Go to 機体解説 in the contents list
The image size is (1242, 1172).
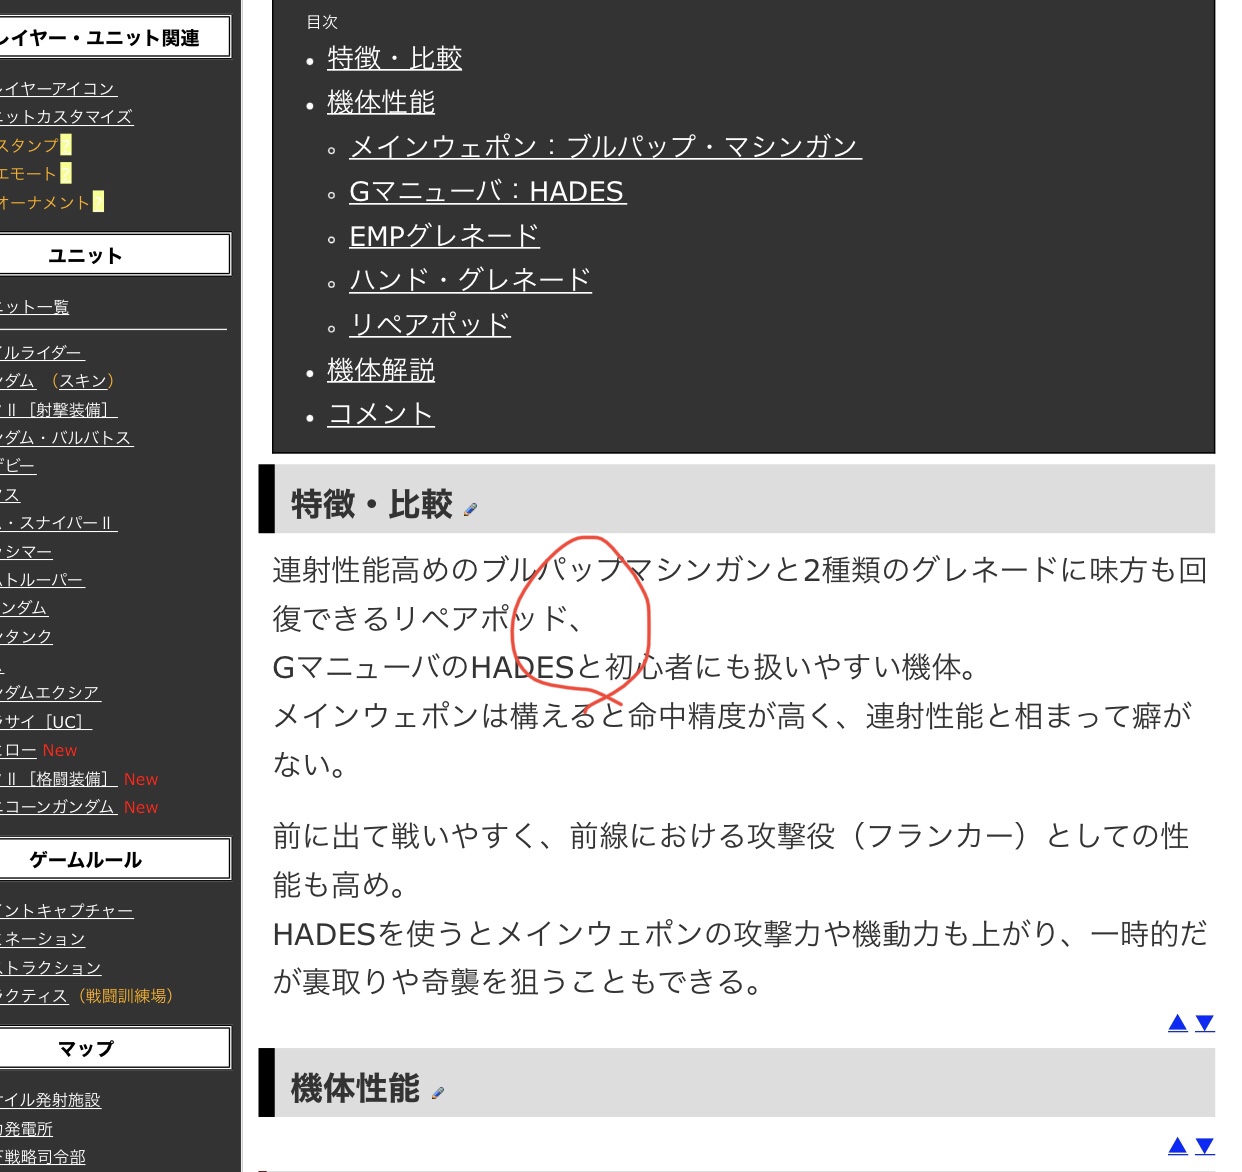(380, 370)
